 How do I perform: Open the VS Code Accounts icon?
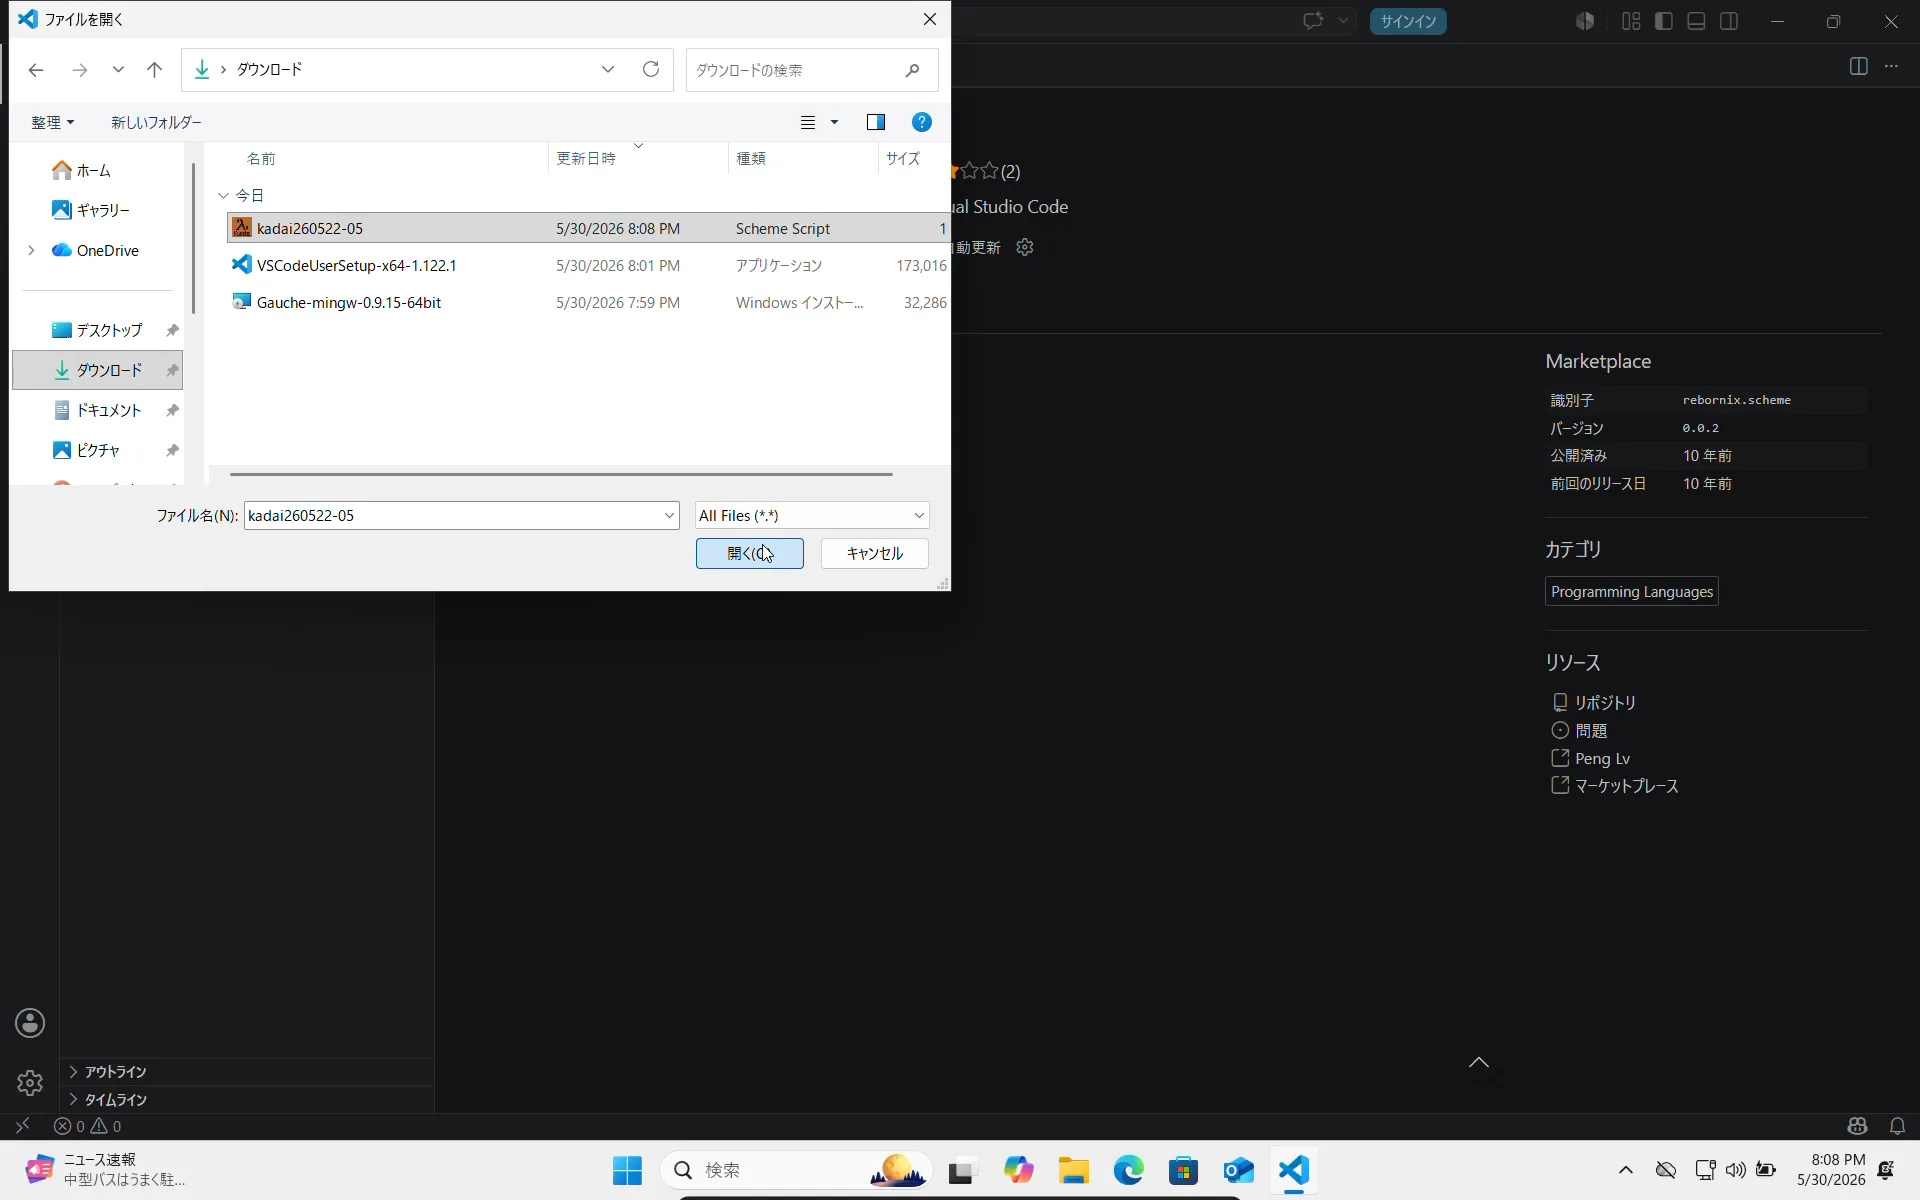(30, 1023)
